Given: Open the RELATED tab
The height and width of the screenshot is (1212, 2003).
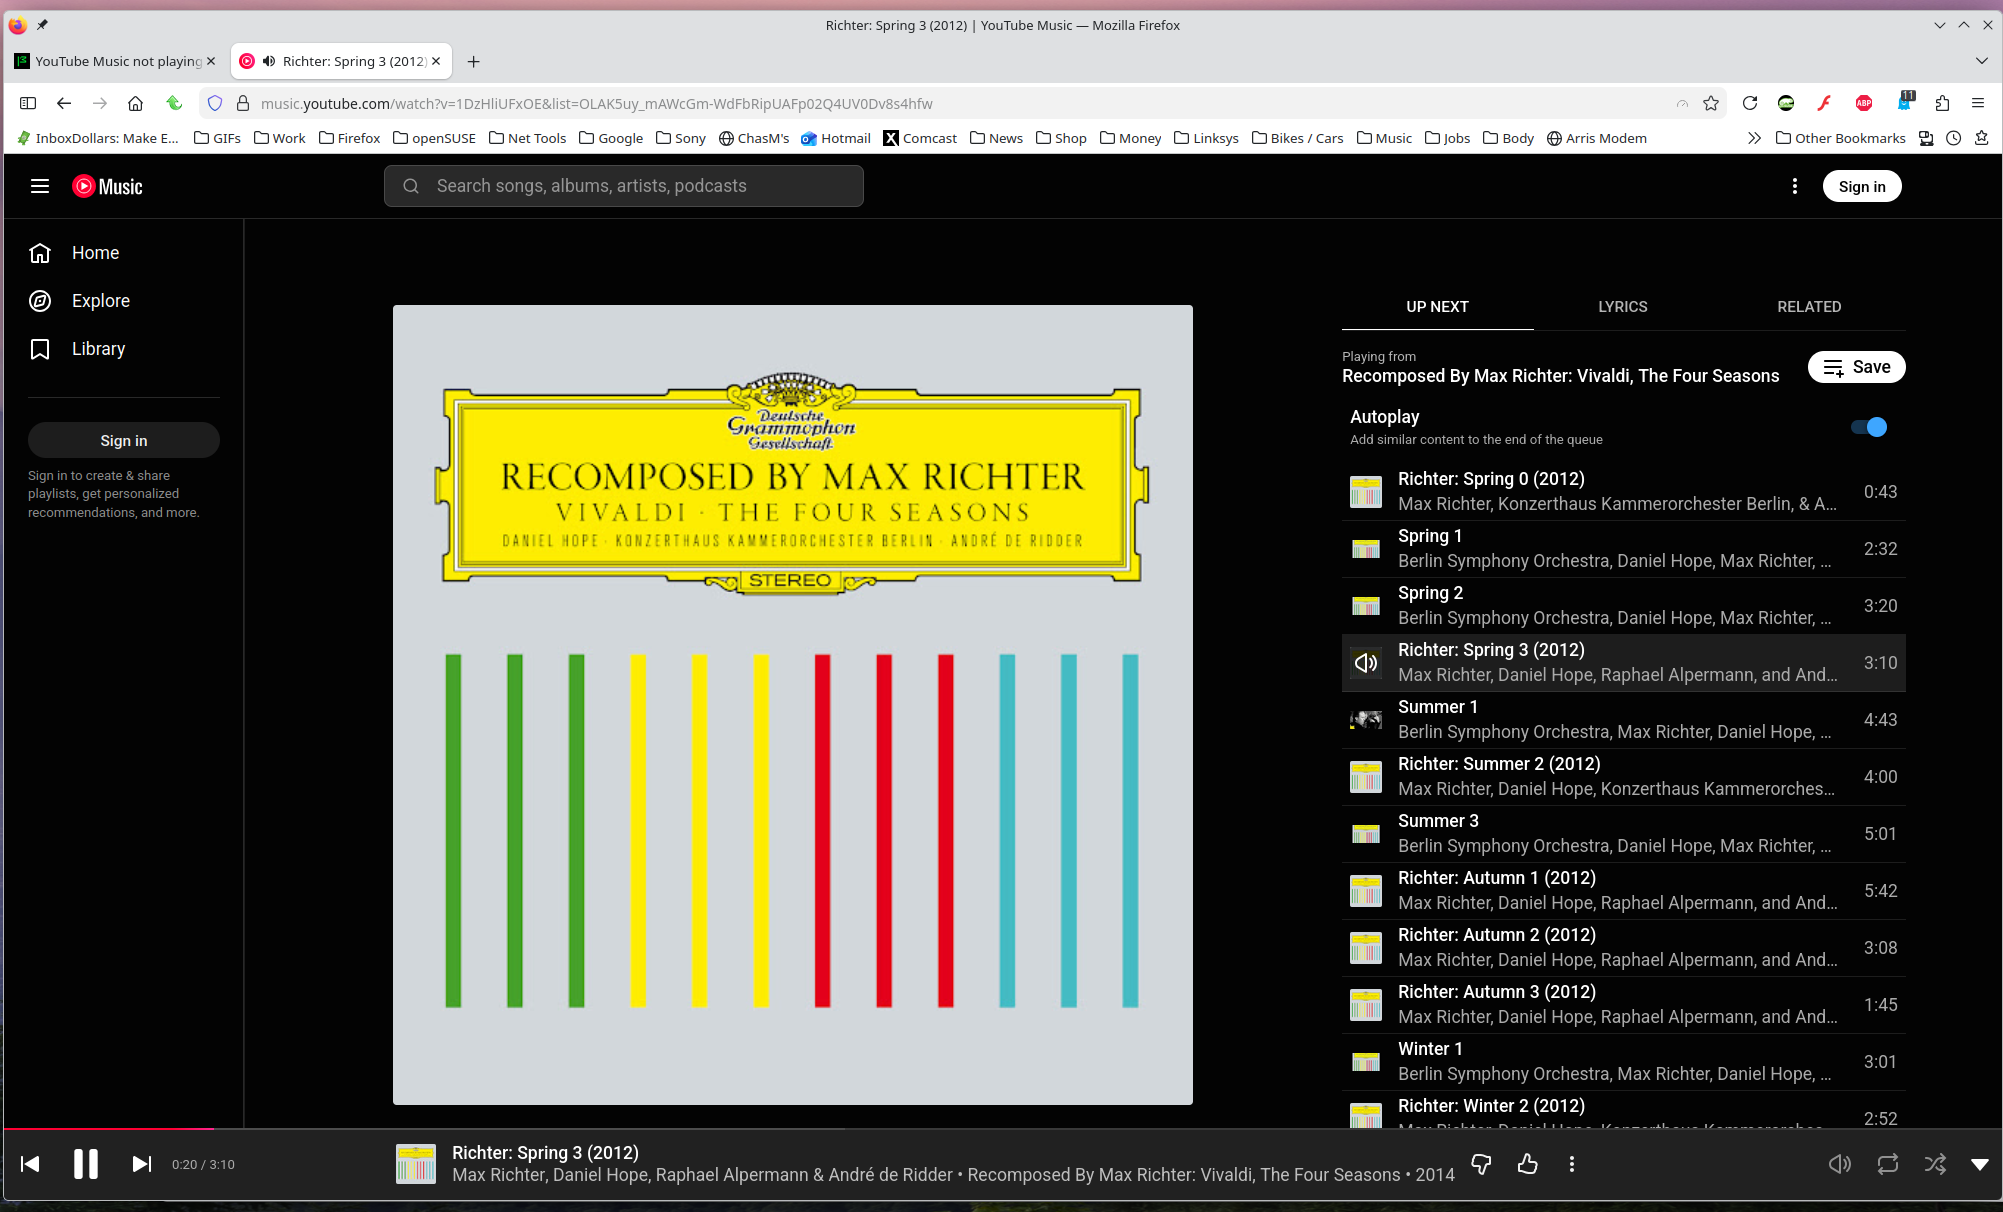Looking at the screenshot, I should tap(1808, 307).
